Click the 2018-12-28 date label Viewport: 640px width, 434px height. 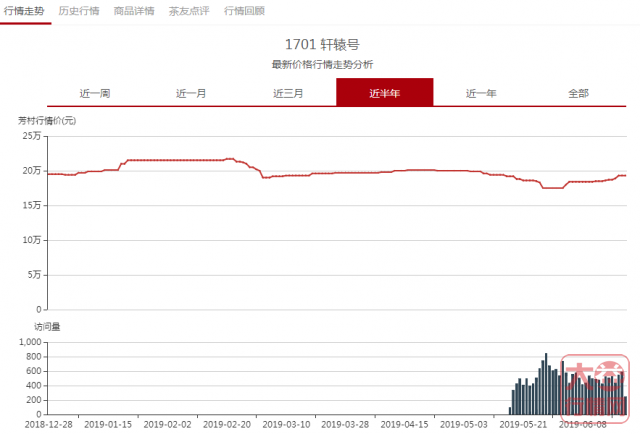pos(49,425)
